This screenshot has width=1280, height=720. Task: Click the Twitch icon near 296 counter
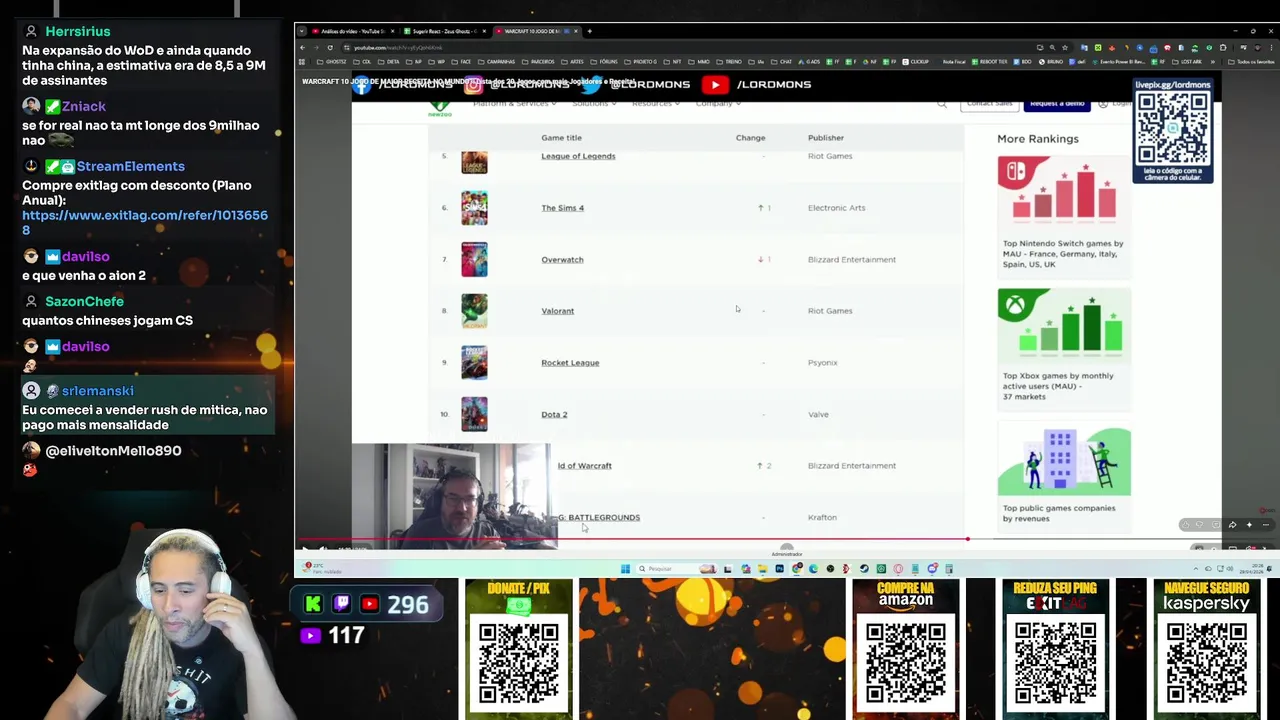(341, 604)
